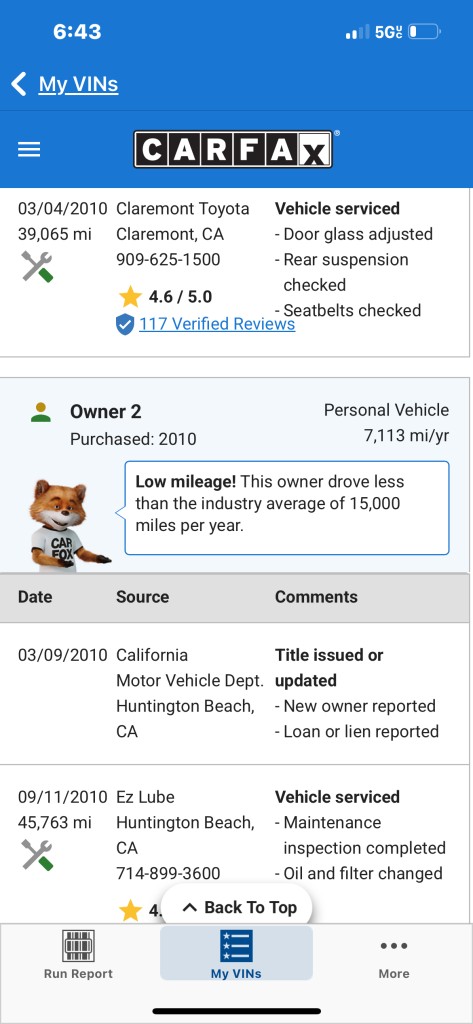Open the Run Report tab

[x=78, y=954]
